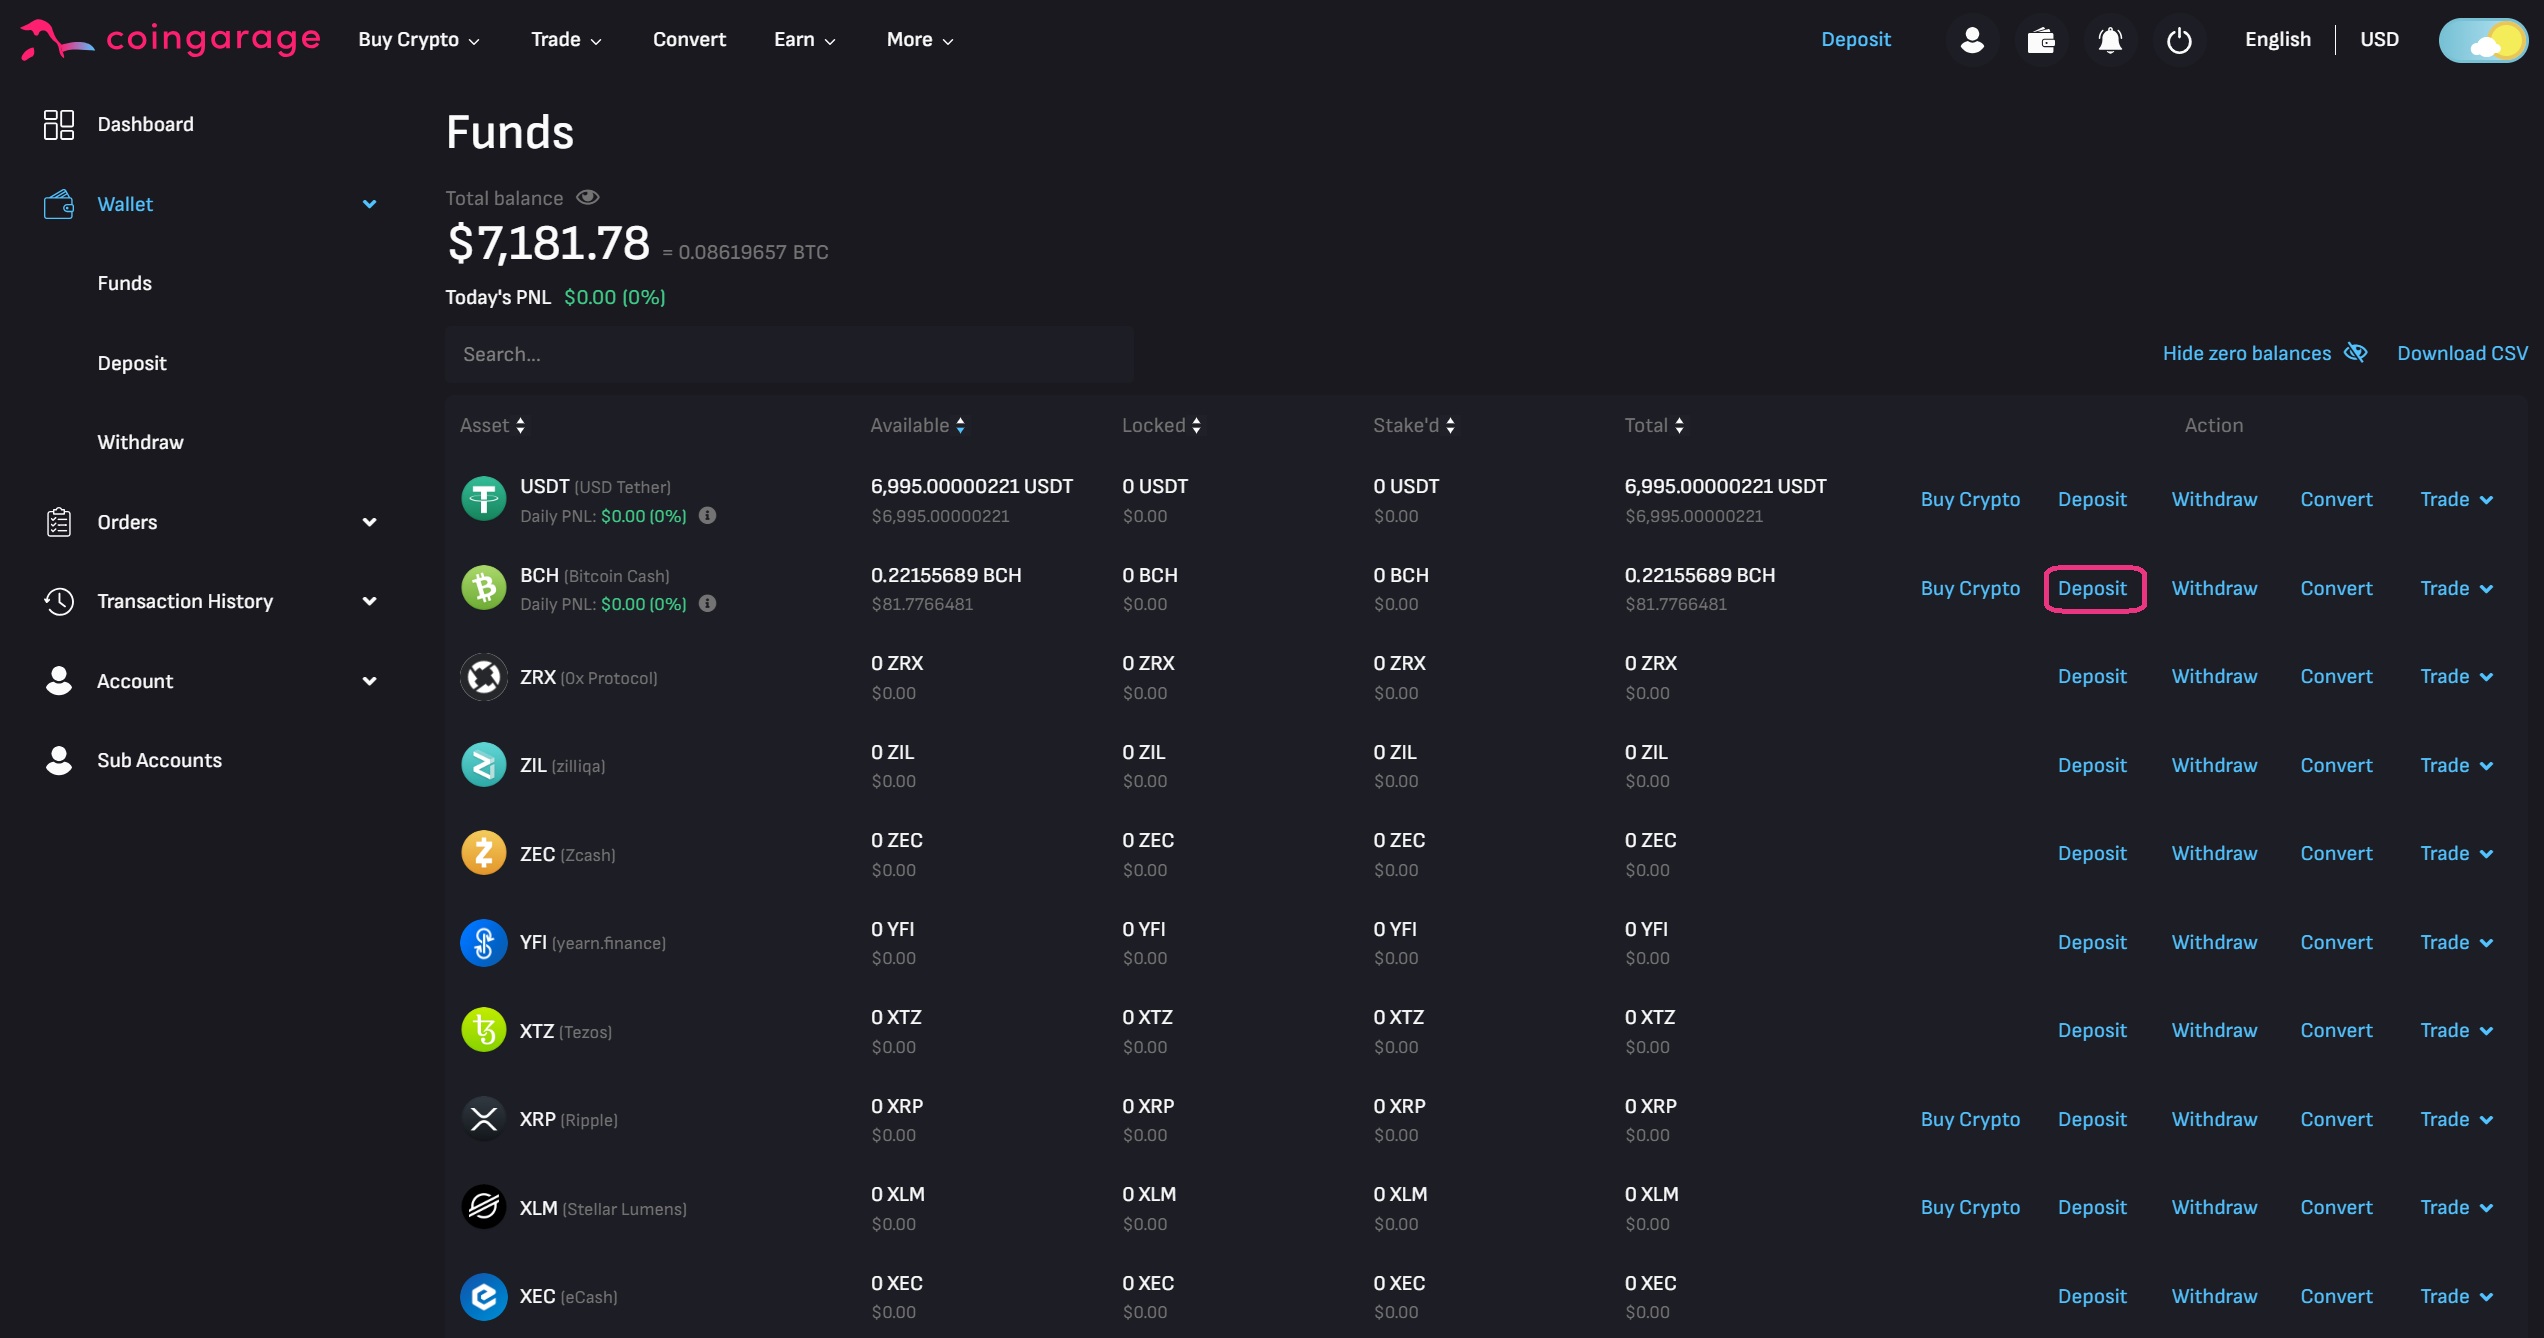
Task: Click Deposit link in top header
Action: pyautogui.click(x=1855, y=39)
